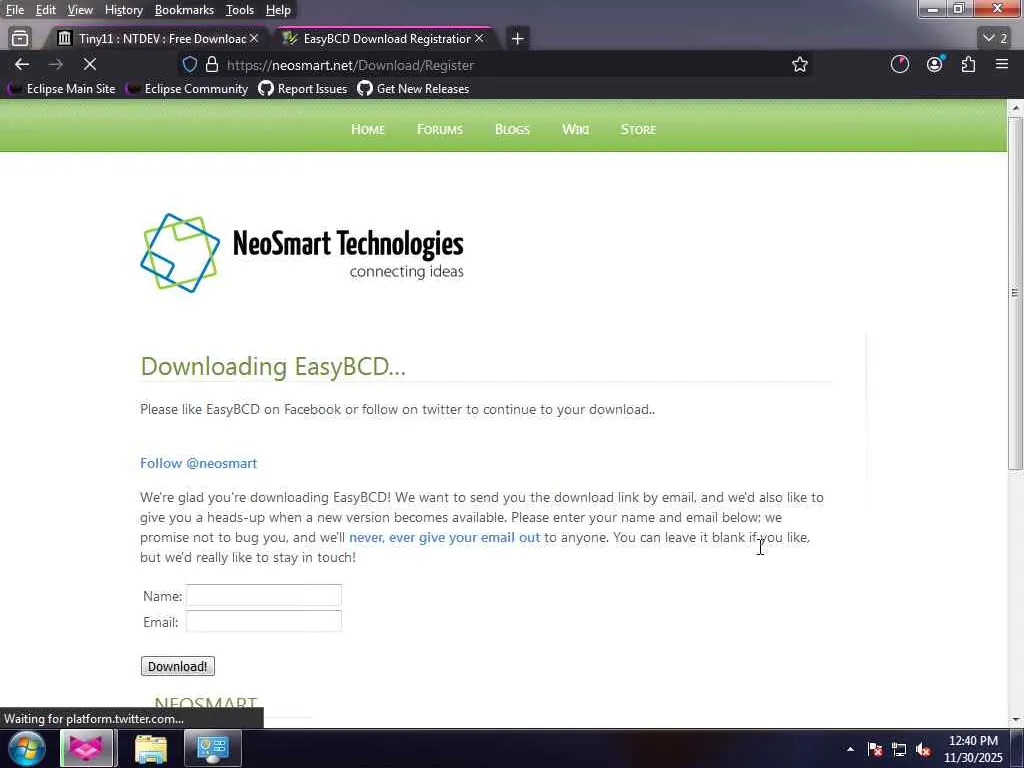Click the scrollbar up arrow
Viewport: 1024px width, 768px height.
pyautogui.click(x=1015, y=107)
